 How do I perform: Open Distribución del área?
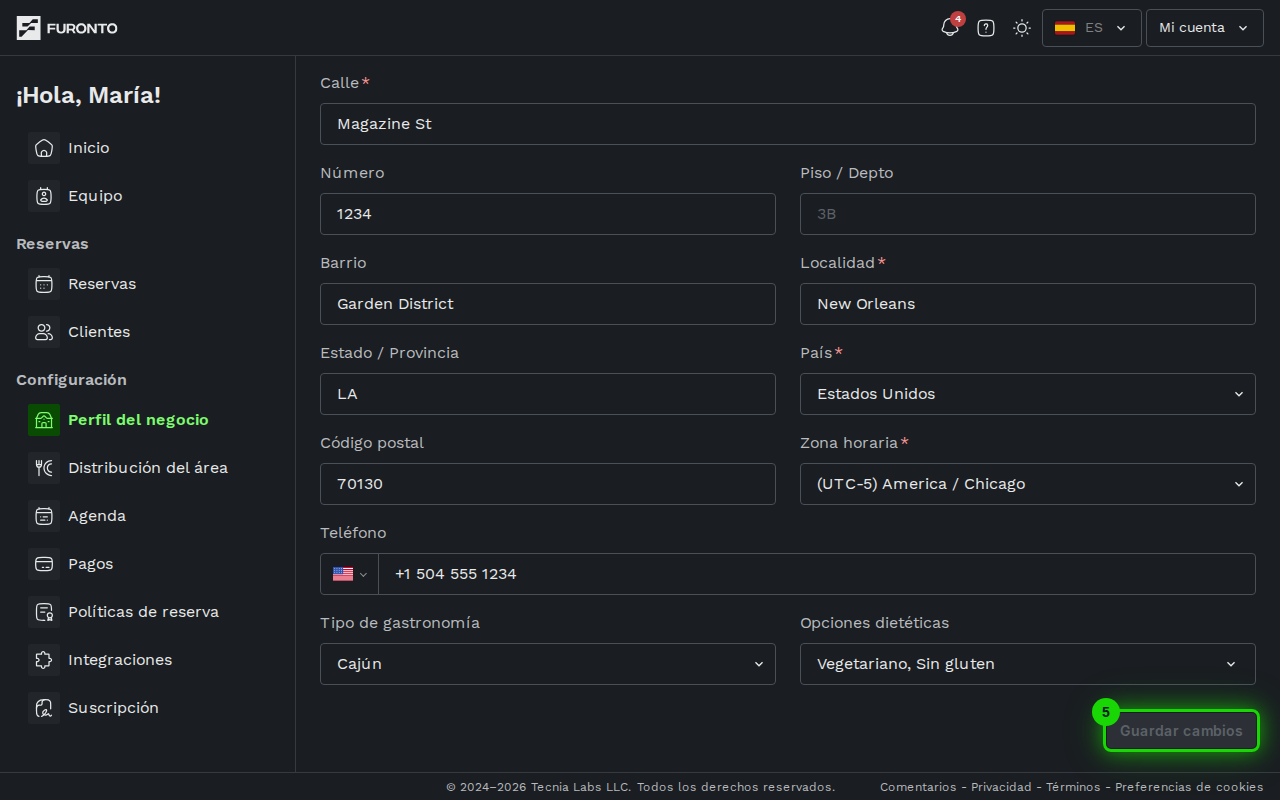[x=148, y=468]
